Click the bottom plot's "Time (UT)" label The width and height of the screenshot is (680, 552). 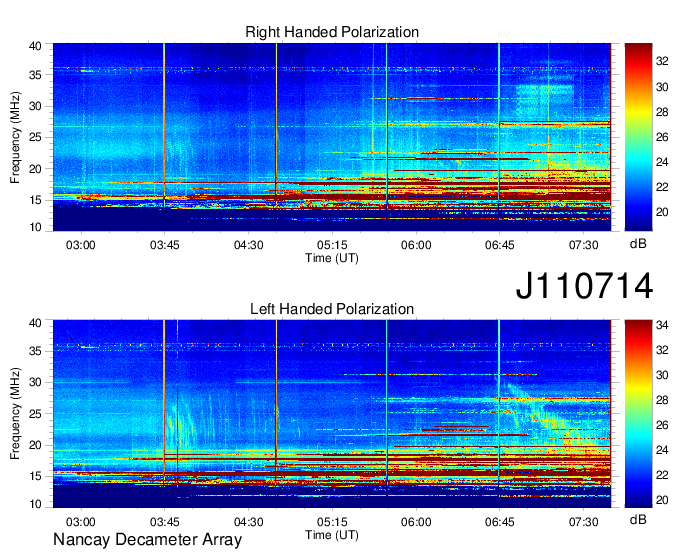click(332, 535)
